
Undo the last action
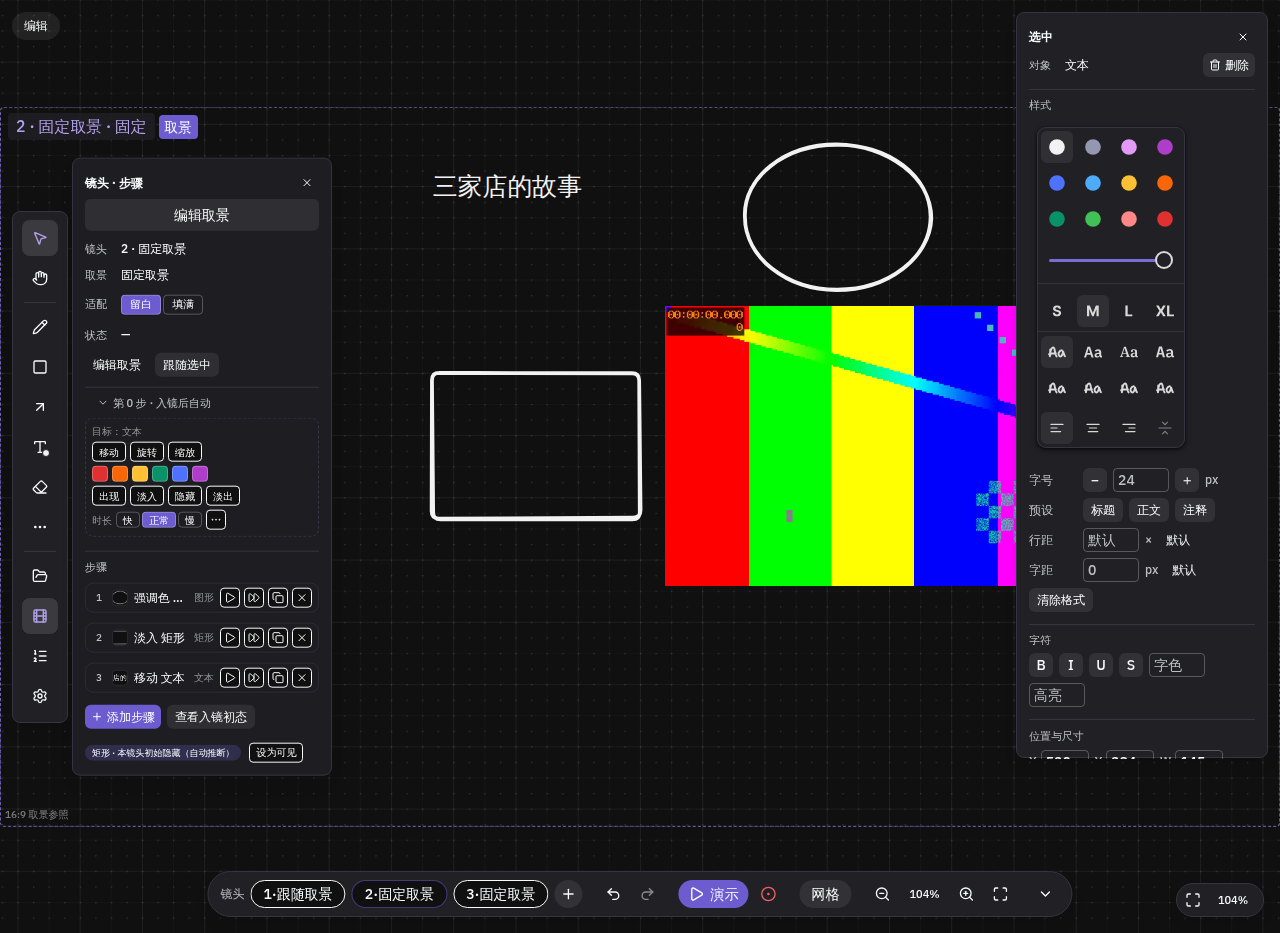[613, 894]
